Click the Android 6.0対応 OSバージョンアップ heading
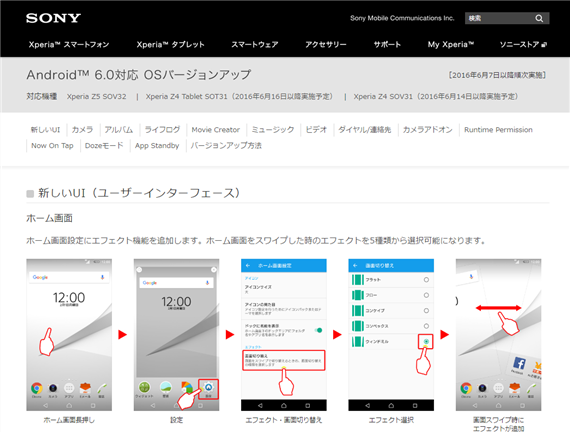Screen dimensions: 570x432 pyautogui.click(x=139, y=75)
